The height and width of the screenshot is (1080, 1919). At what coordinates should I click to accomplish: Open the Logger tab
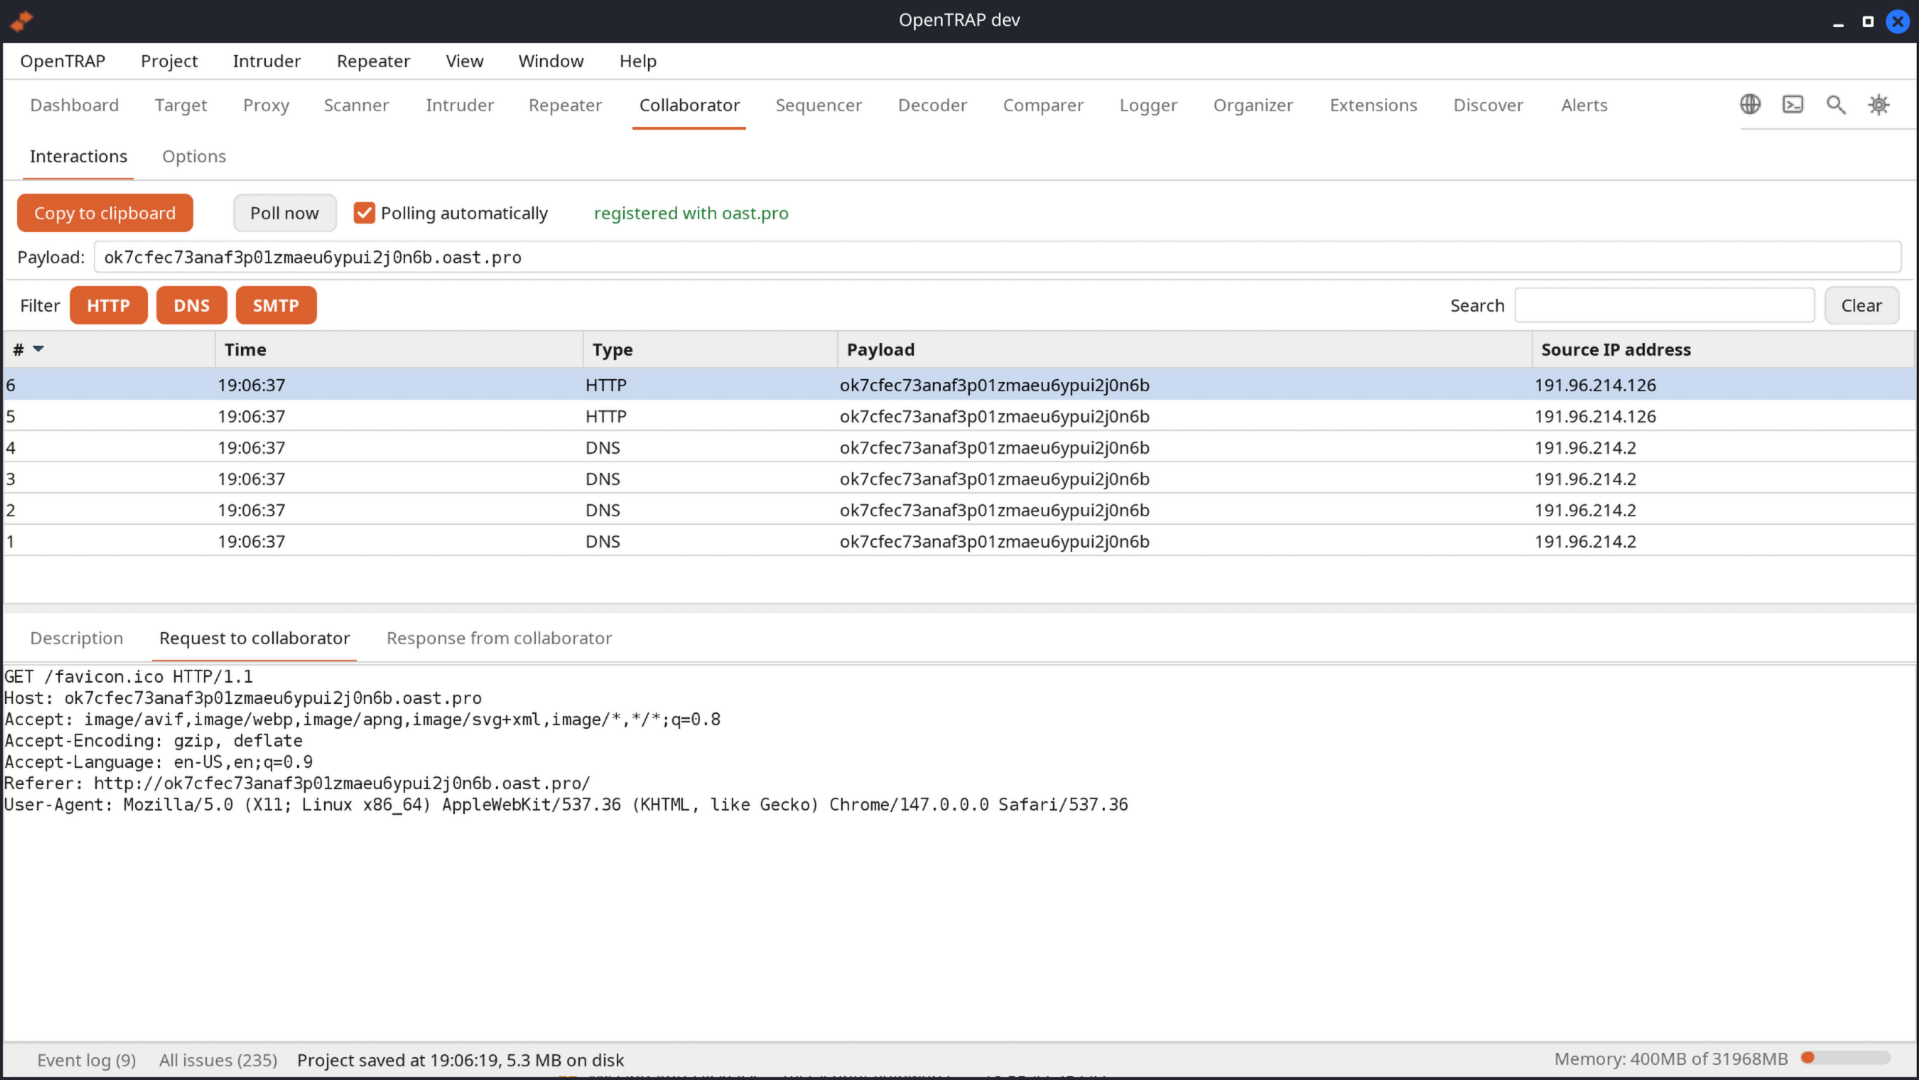tap(1148, 105)
